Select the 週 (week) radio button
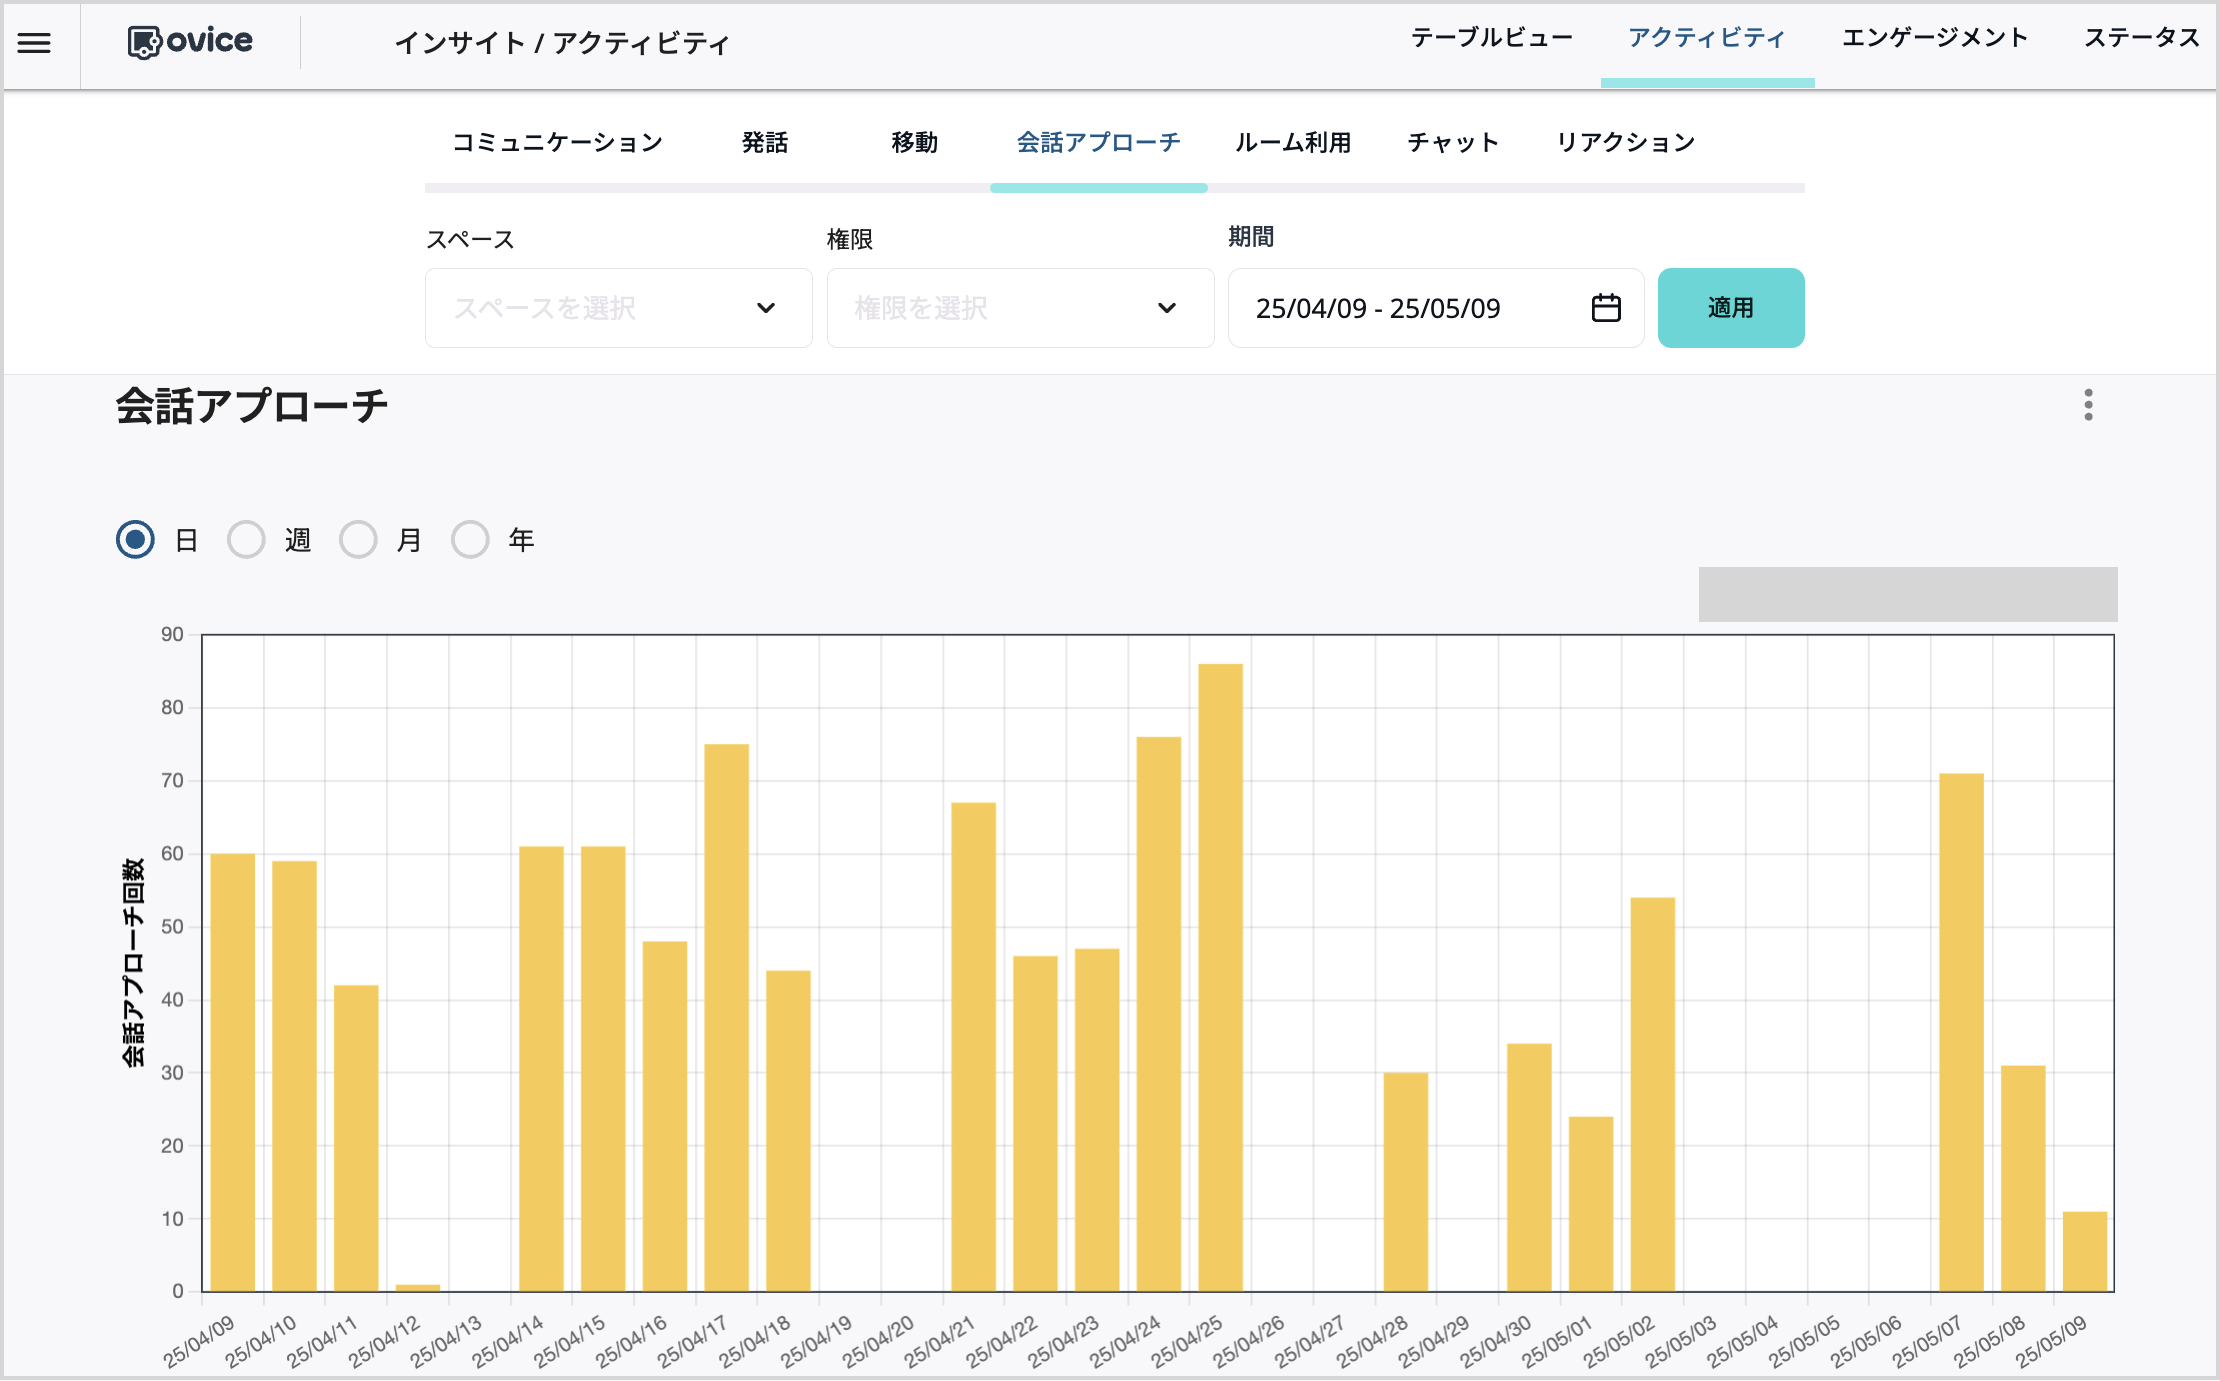The image size is (2220, 1381). pyautogui.click(x=246, y=540)
